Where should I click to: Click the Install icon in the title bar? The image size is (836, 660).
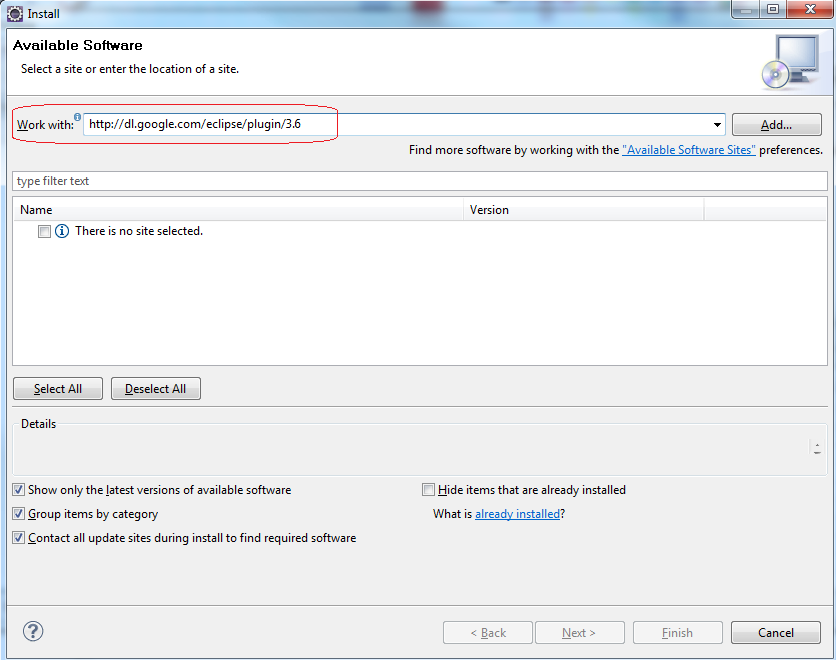click(15, 12)
